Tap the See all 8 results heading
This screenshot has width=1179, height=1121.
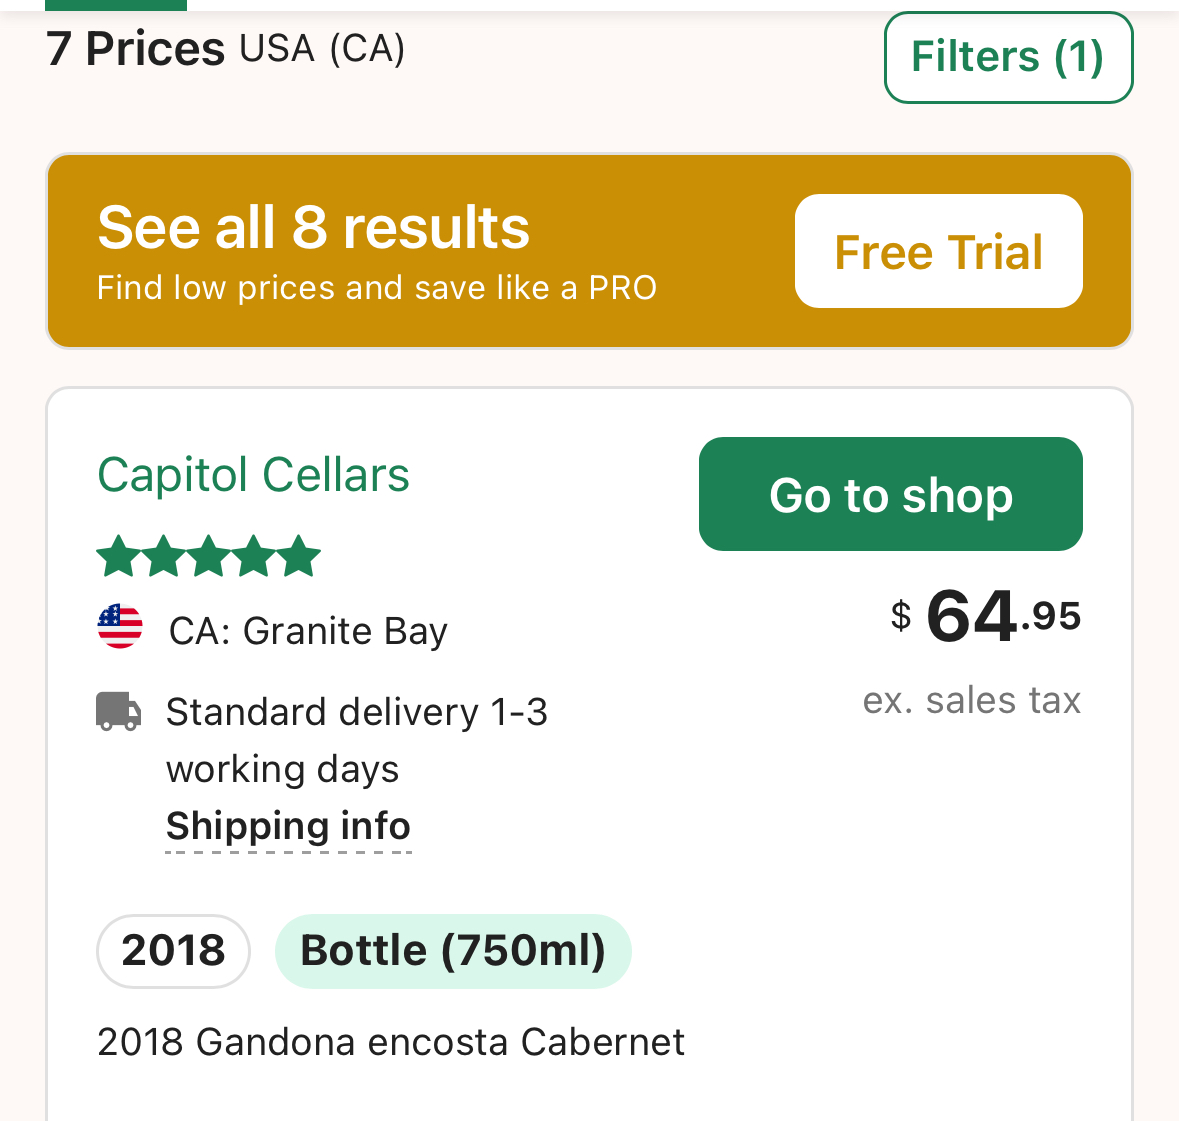[313, 228]
